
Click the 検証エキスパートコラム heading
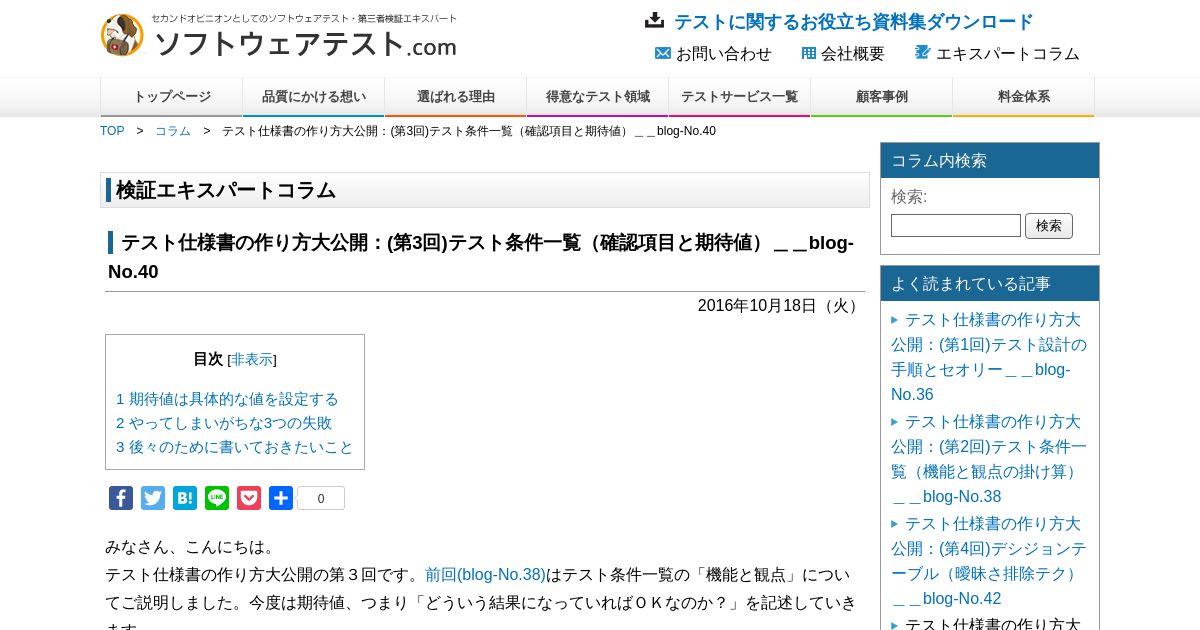coord(226,190)
